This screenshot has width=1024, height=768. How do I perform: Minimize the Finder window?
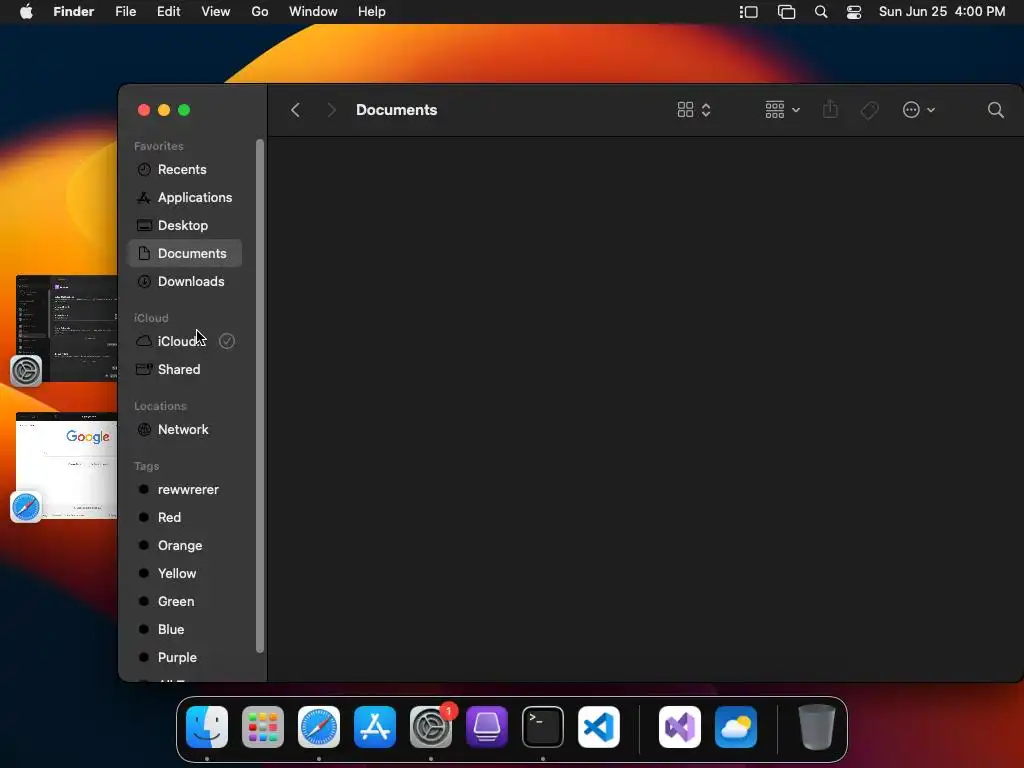coord(164,110)
